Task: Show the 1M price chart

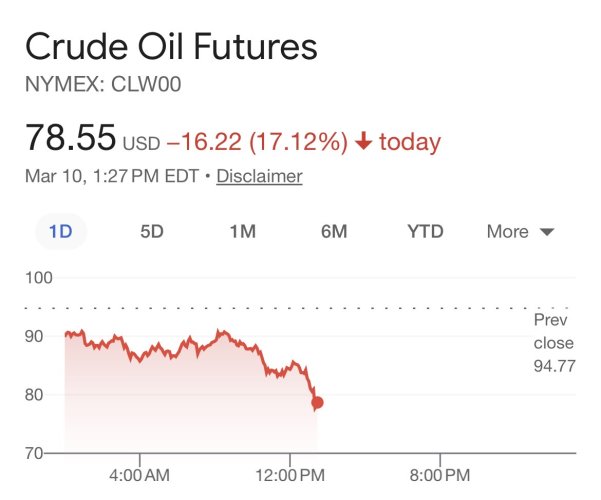Action: pos(242,232)
